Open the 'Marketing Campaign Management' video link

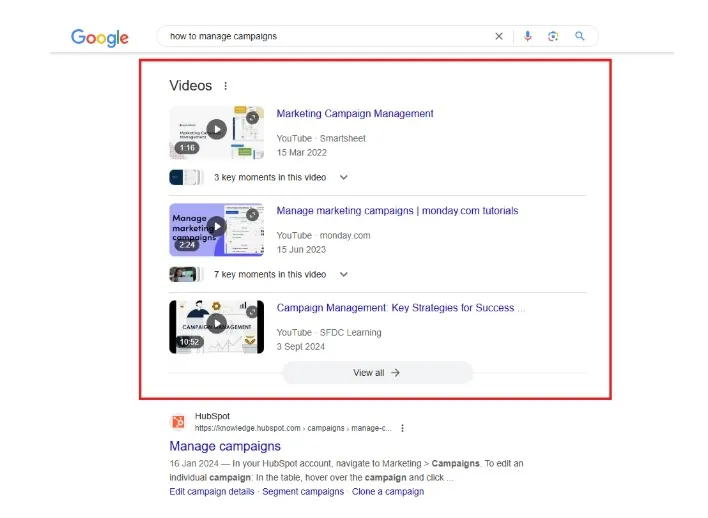tap(355, 114)
